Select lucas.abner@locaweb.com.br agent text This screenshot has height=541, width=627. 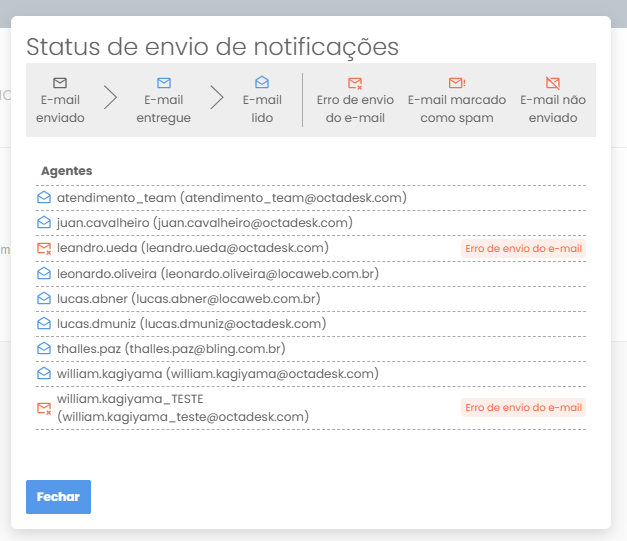[189, 299]
